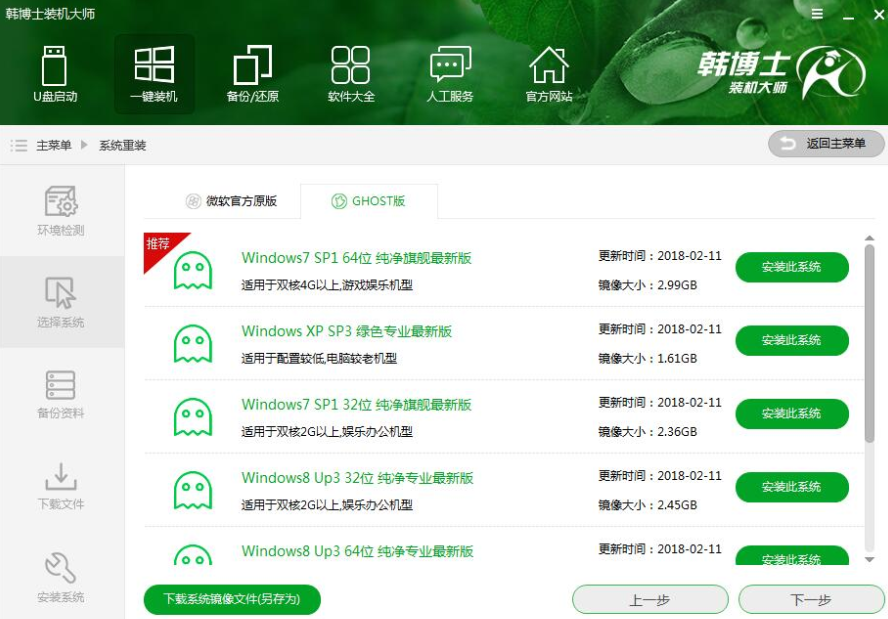This screenshot has width=888, height=619.
Task: Click the ghost icon for Windows8 Up3 64位
Action: (x=193, y=554)
